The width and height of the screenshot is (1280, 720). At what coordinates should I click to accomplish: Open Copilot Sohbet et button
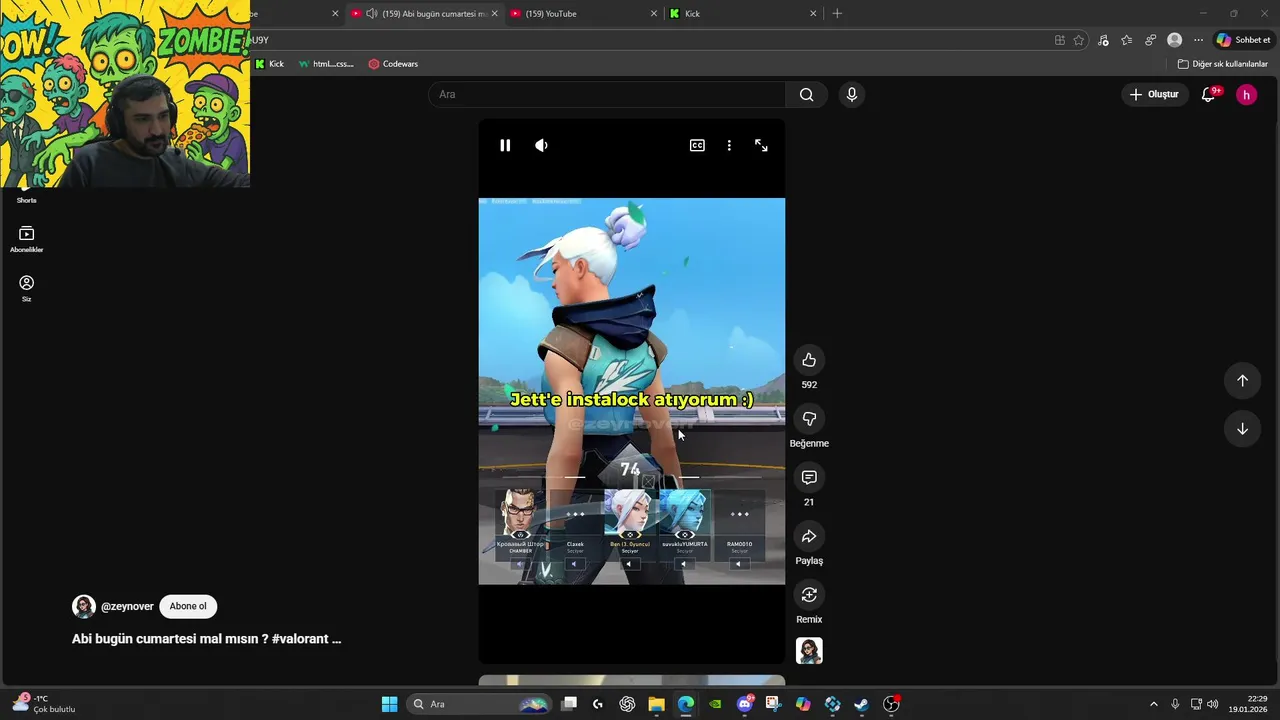[x=1243, y=40]
